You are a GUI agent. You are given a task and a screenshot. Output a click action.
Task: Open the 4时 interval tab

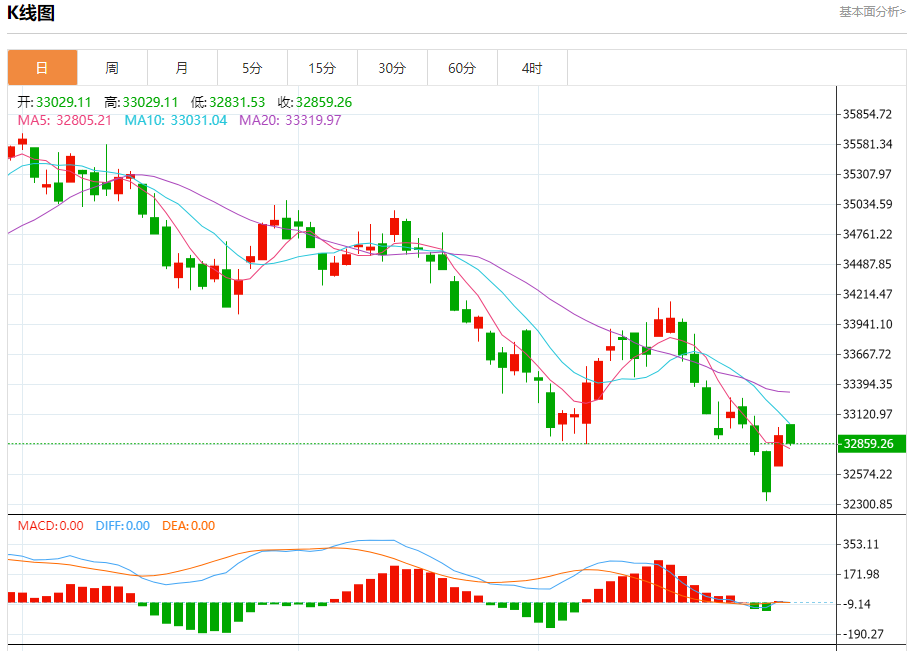(x=532, y=68)
